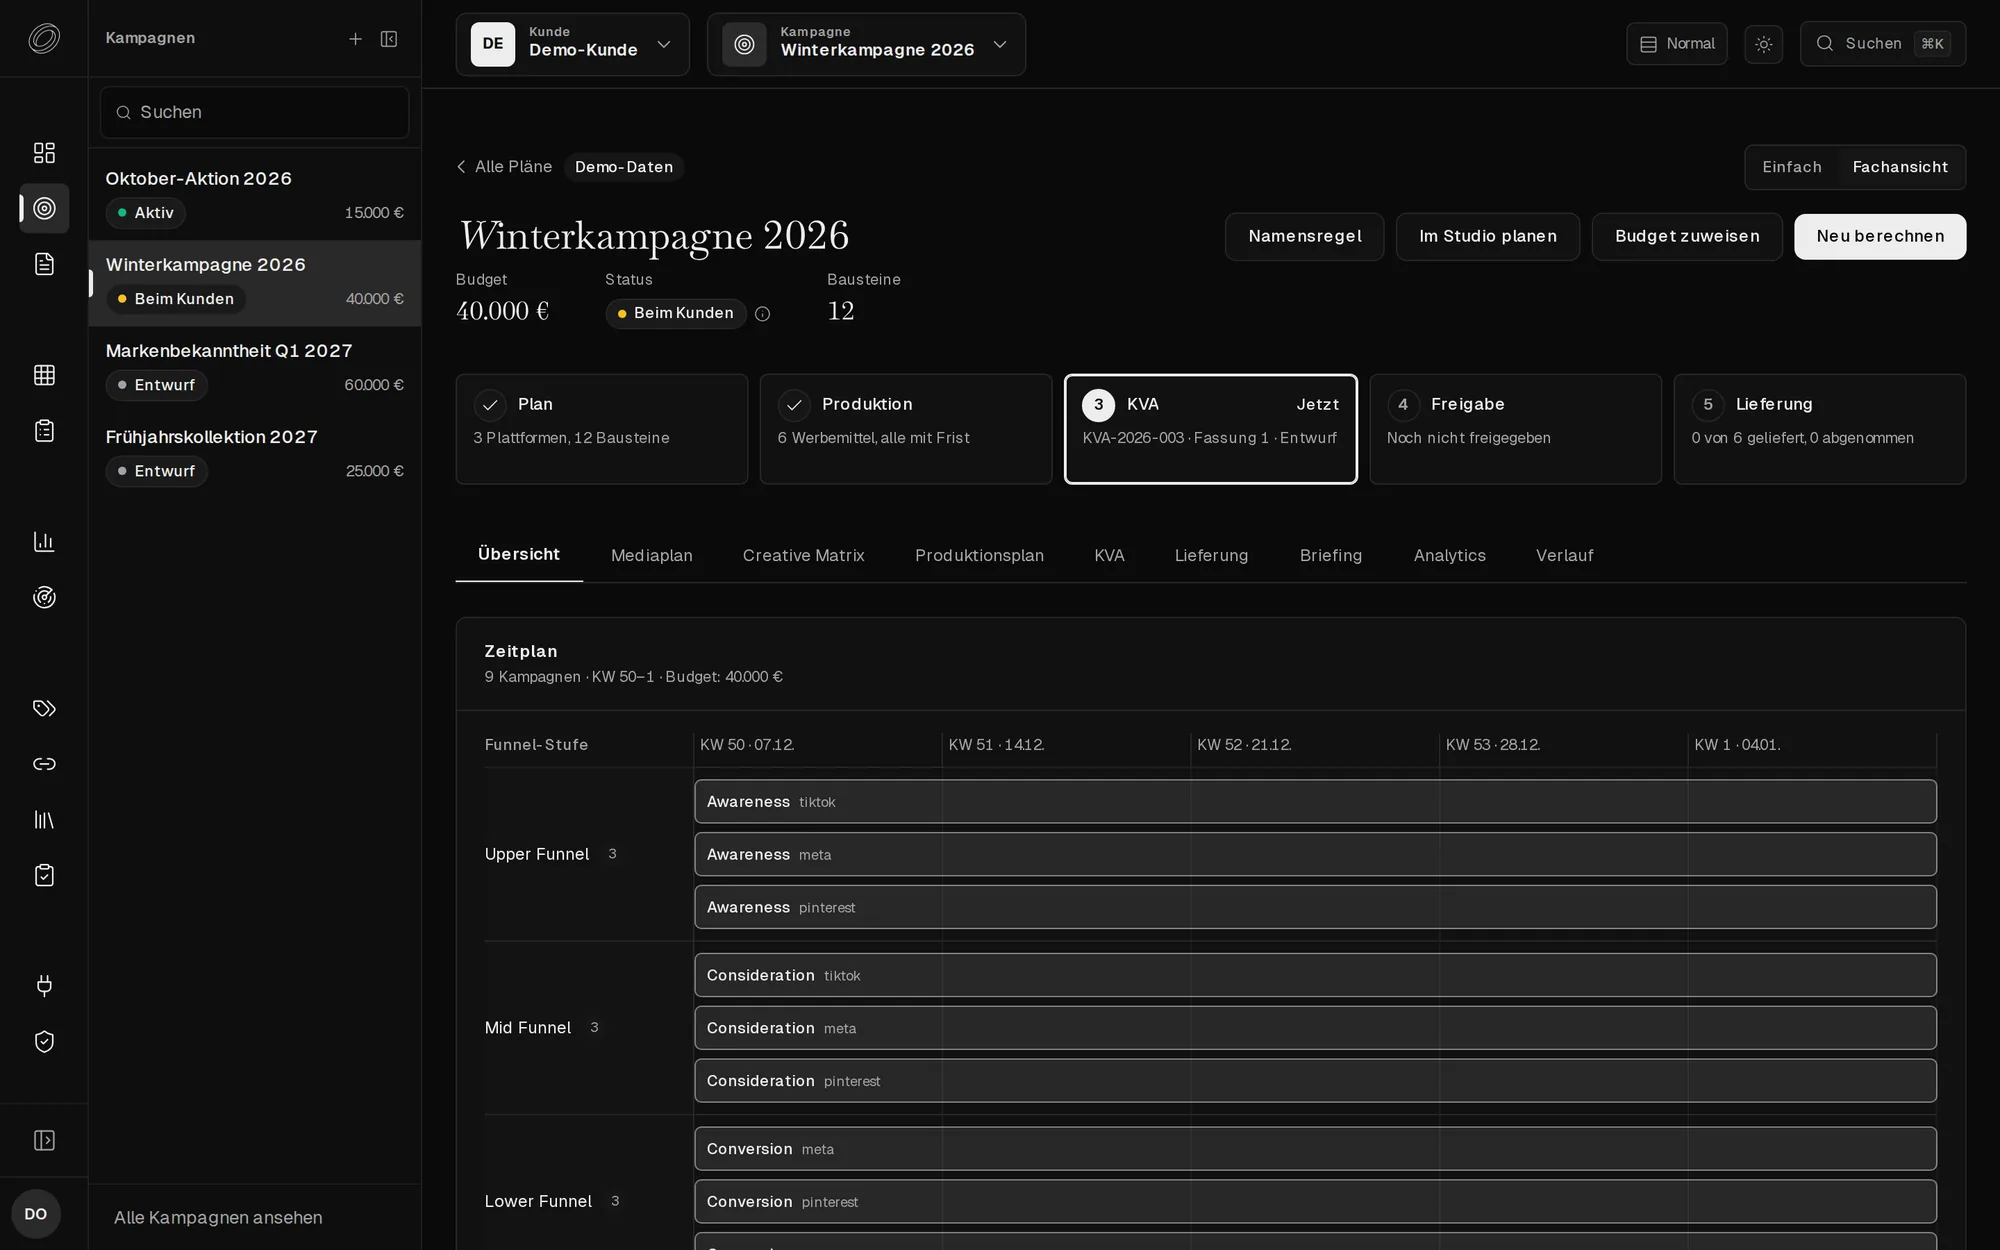Click the Kampagnen search field
Screen dimensions: 2000x1250
point(255,112)
